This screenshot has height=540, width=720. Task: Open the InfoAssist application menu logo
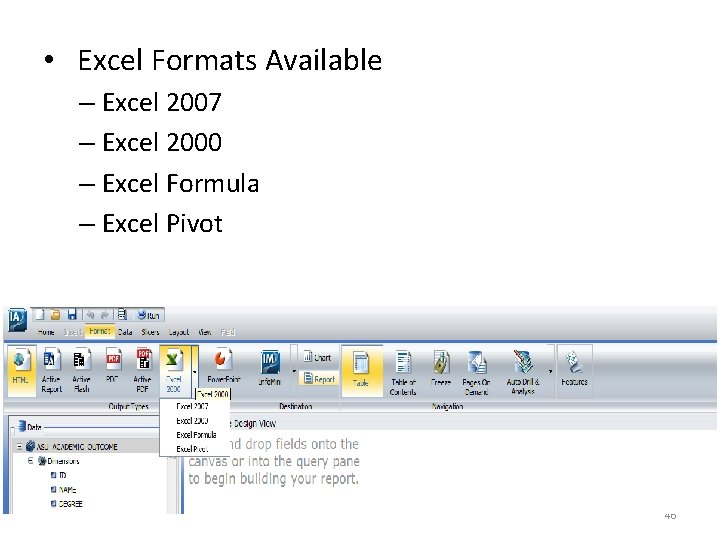pyautogui.click(x=17, y=319)
